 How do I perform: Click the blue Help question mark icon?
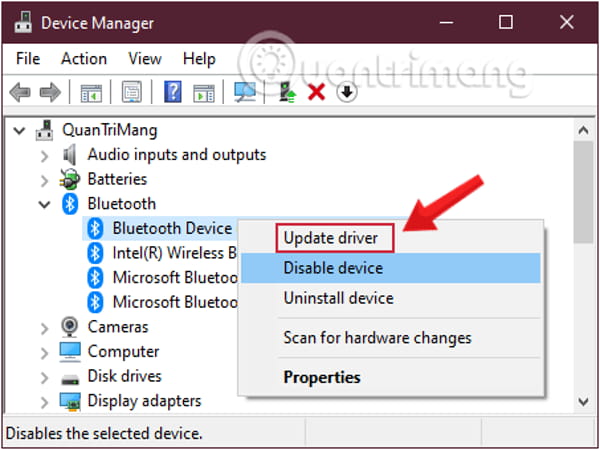pos(173,92)
